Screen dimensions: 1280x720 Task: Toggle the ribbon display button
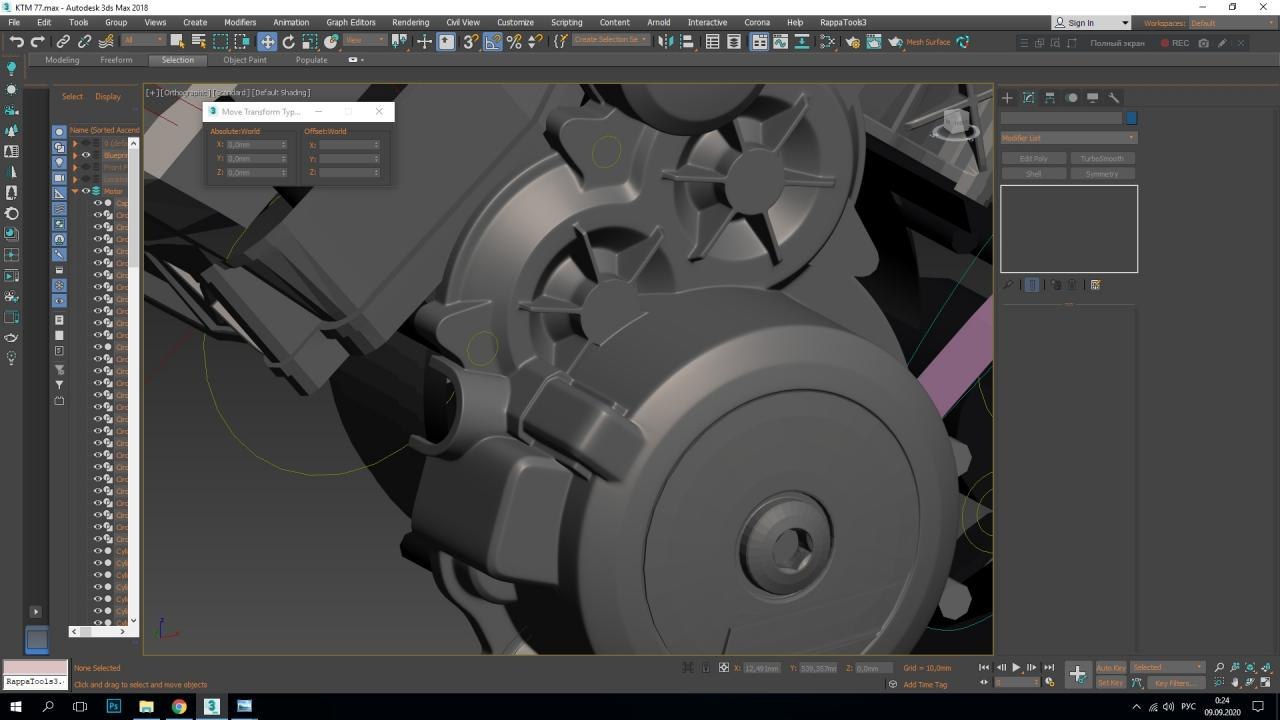[x=759, y=42]
